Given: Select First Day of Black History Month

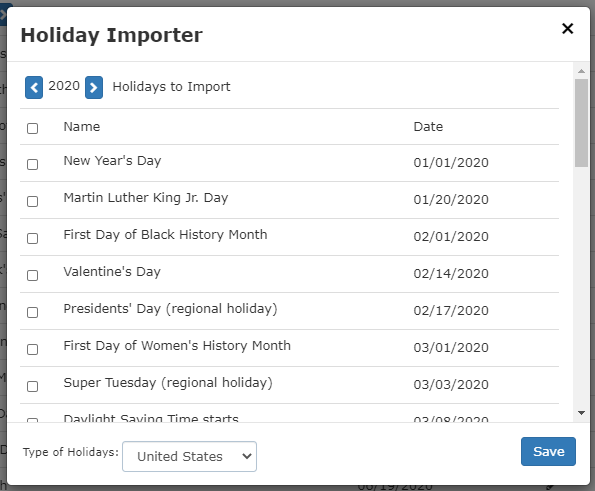Looking at the screenshot, I should pyautogui.click(x=33, y=238).
